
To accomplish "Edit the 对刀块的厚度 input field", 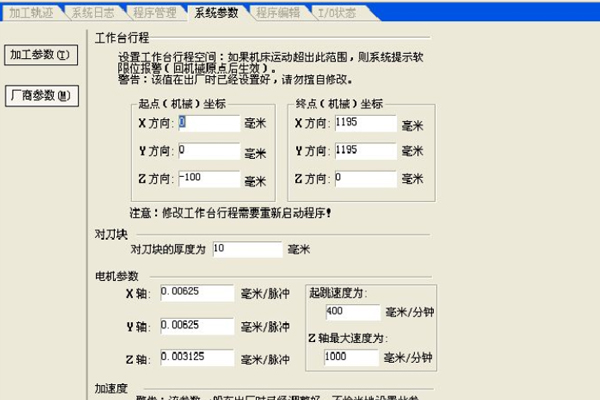I will click(245, 248).
